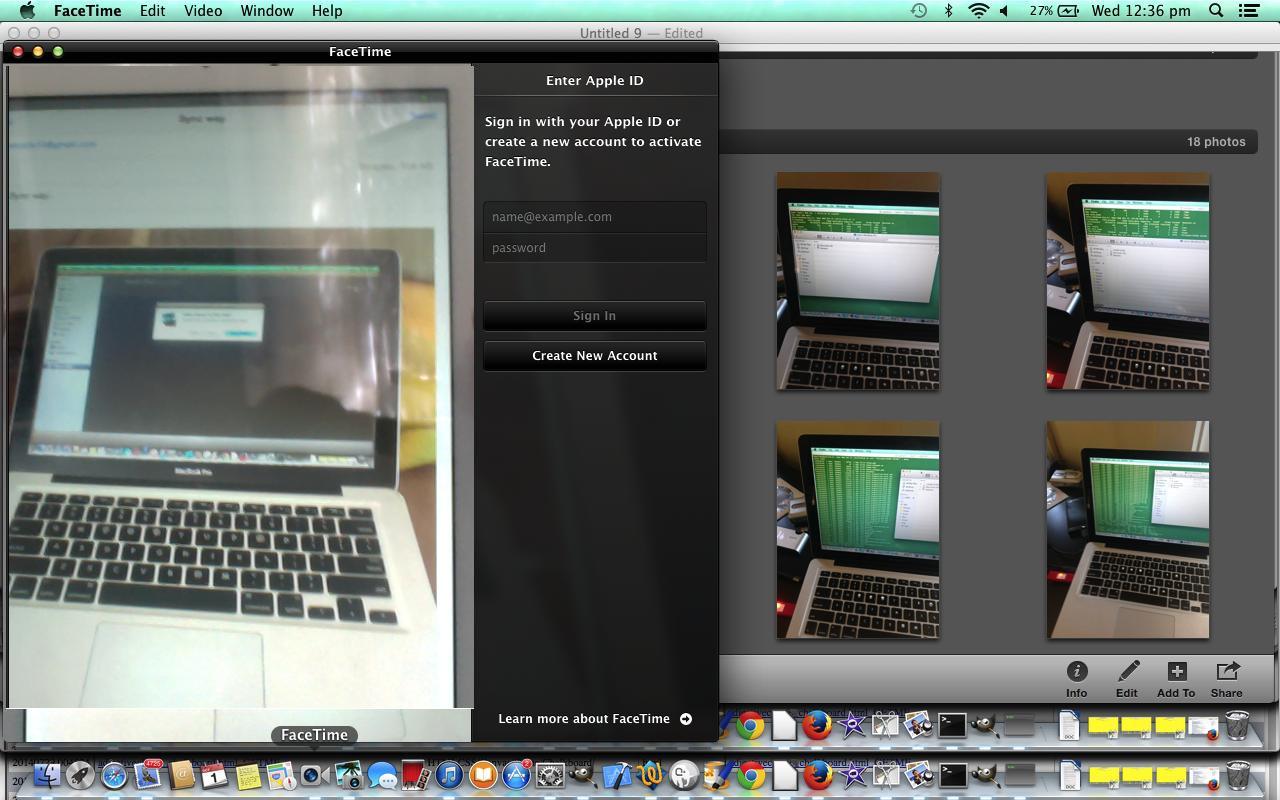Select the bottom-right laptop photo thumbnail

[x=1128, y=529]
